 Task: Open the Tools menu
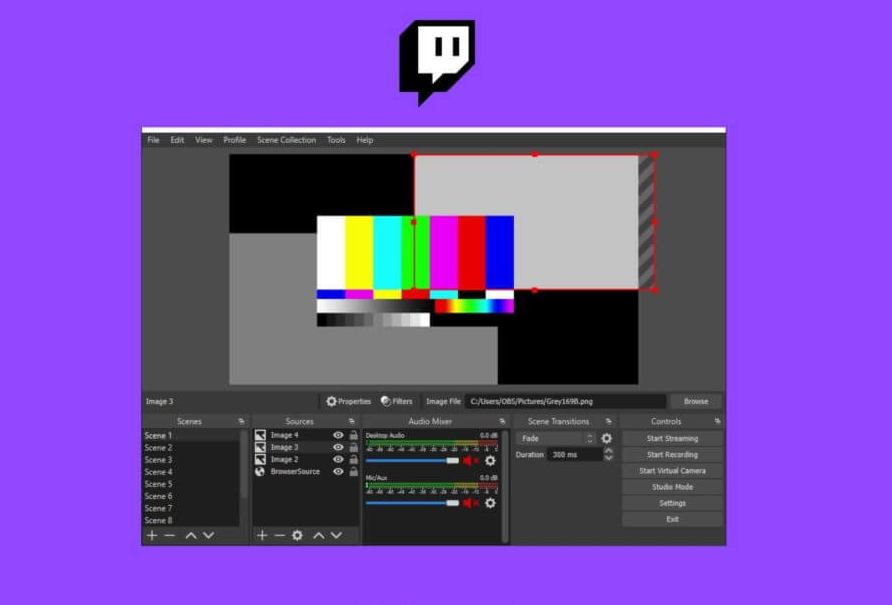[x=336, y=140]
